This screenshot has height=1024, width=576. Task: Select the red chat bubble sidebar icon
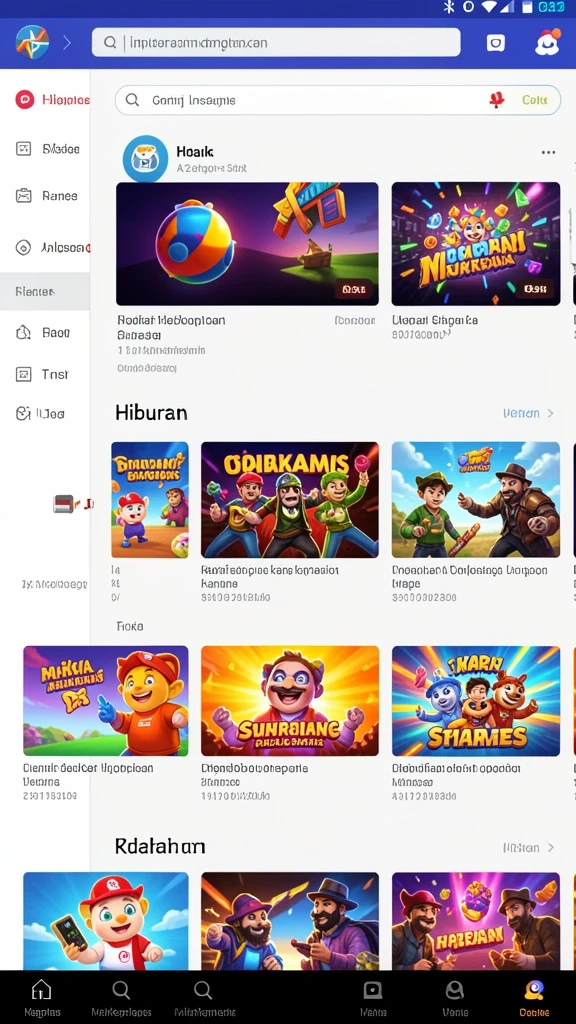coord(24,100)
